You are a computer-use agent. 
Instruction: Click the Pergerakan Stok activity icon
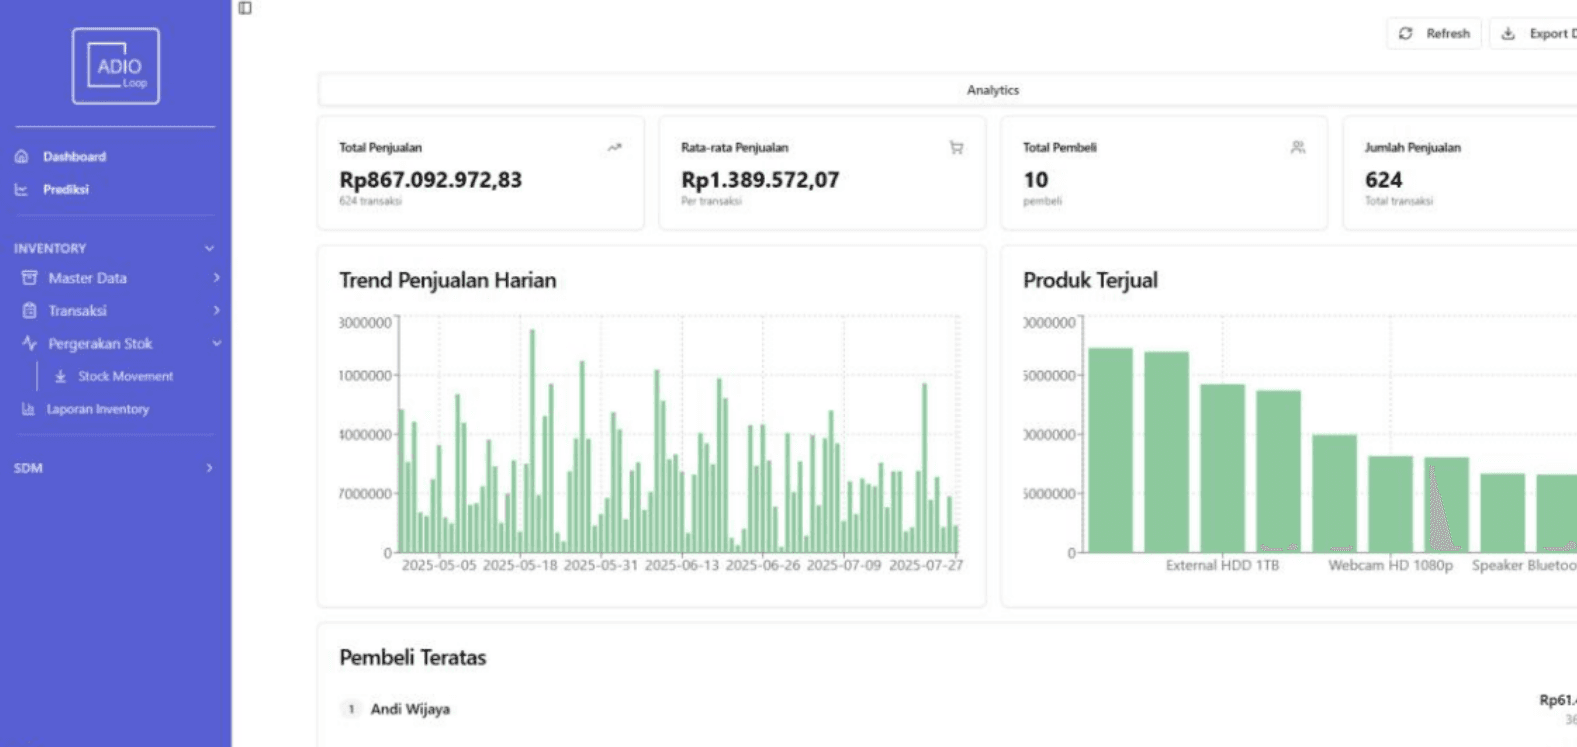[x=30, y=343]
